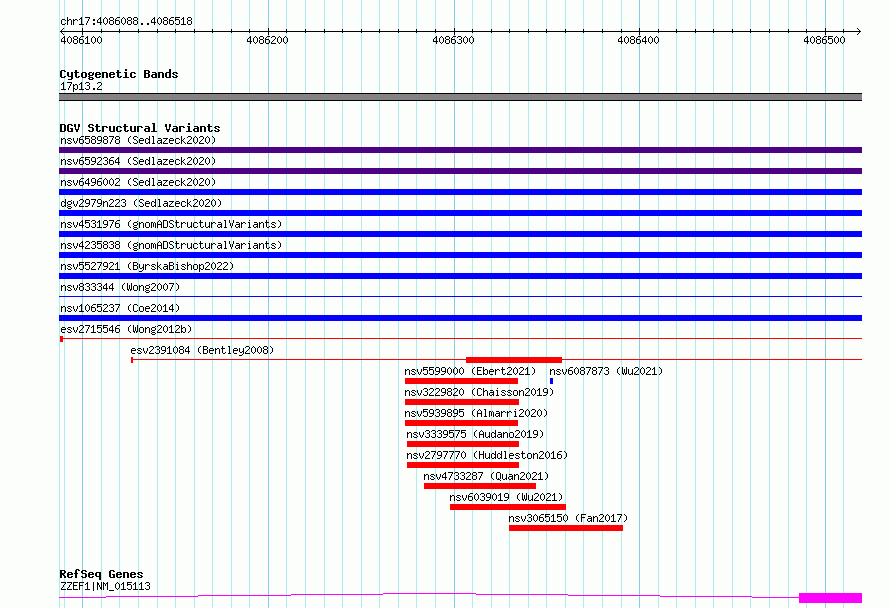Select variant label nsv5939895 (Almarri2020)
This screenshot has width=890, height=608.
point(476,413)
